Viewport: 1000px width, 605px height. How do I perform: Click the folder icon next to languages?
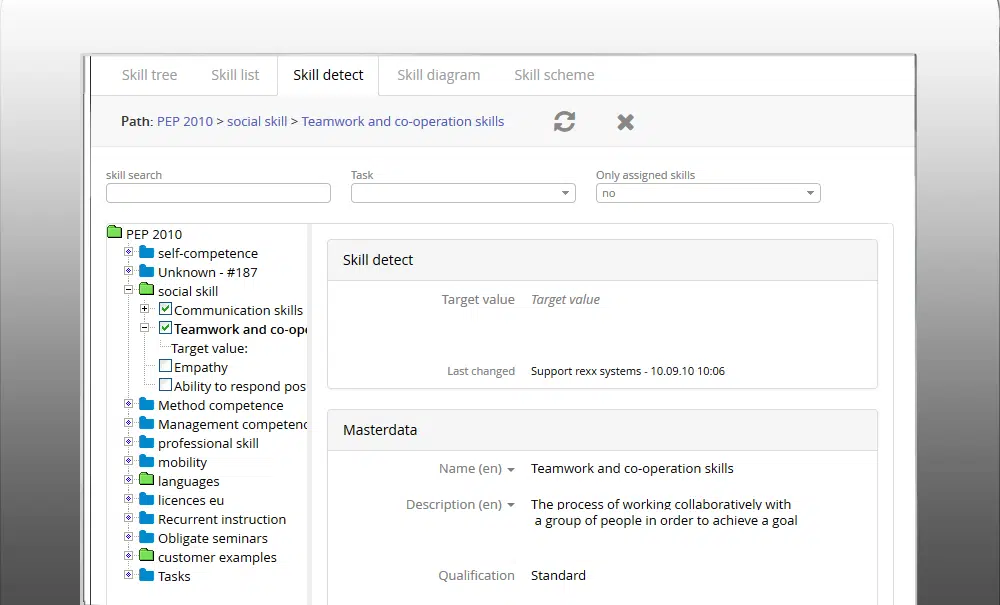coord(144,481)
